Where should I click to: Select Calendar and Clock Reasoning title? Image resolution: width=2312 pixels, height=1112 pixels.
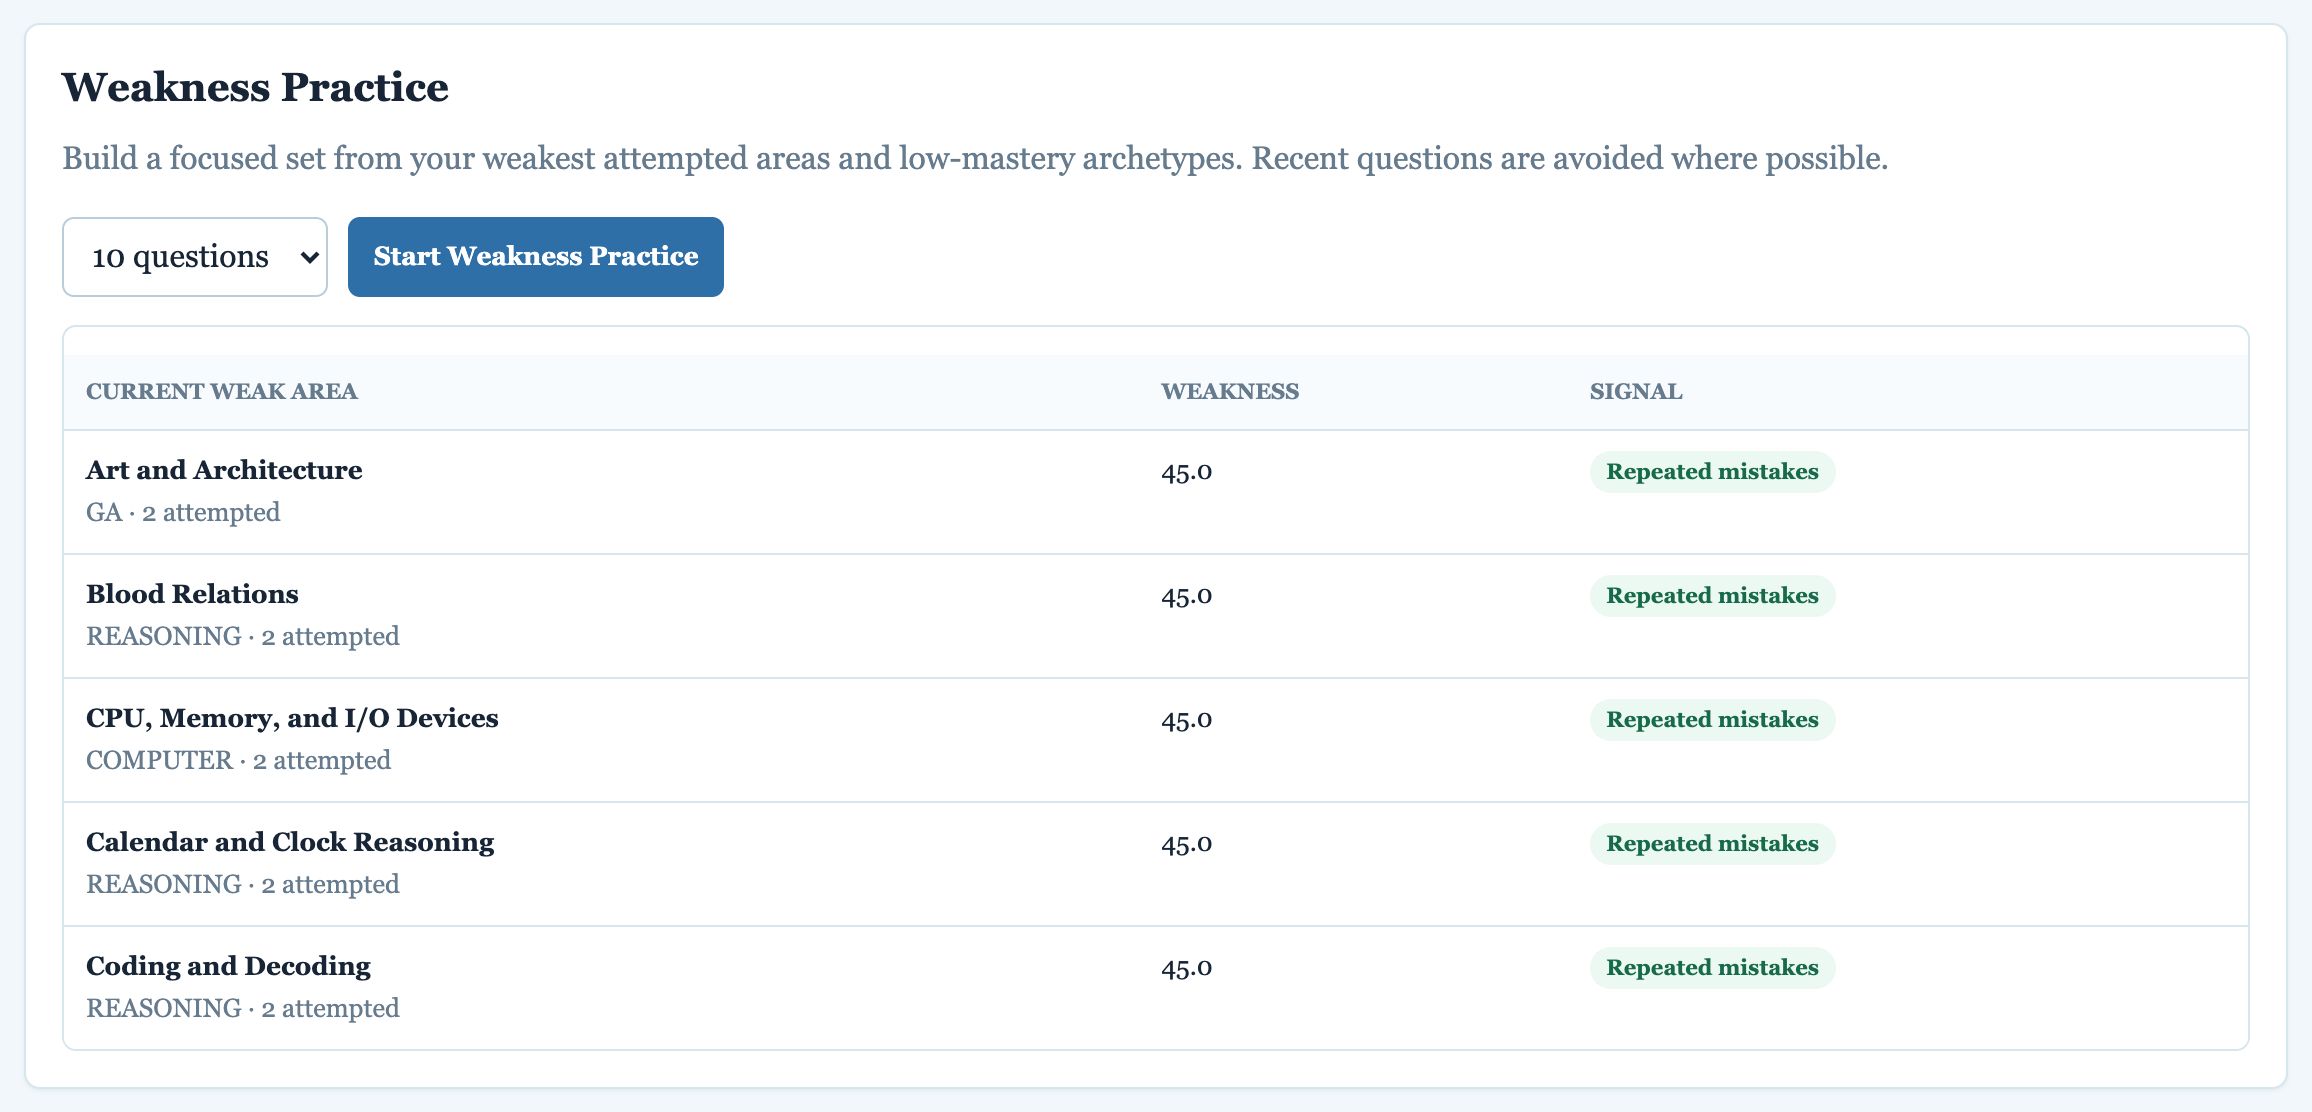pyautogui.click(x=290, y=842)
